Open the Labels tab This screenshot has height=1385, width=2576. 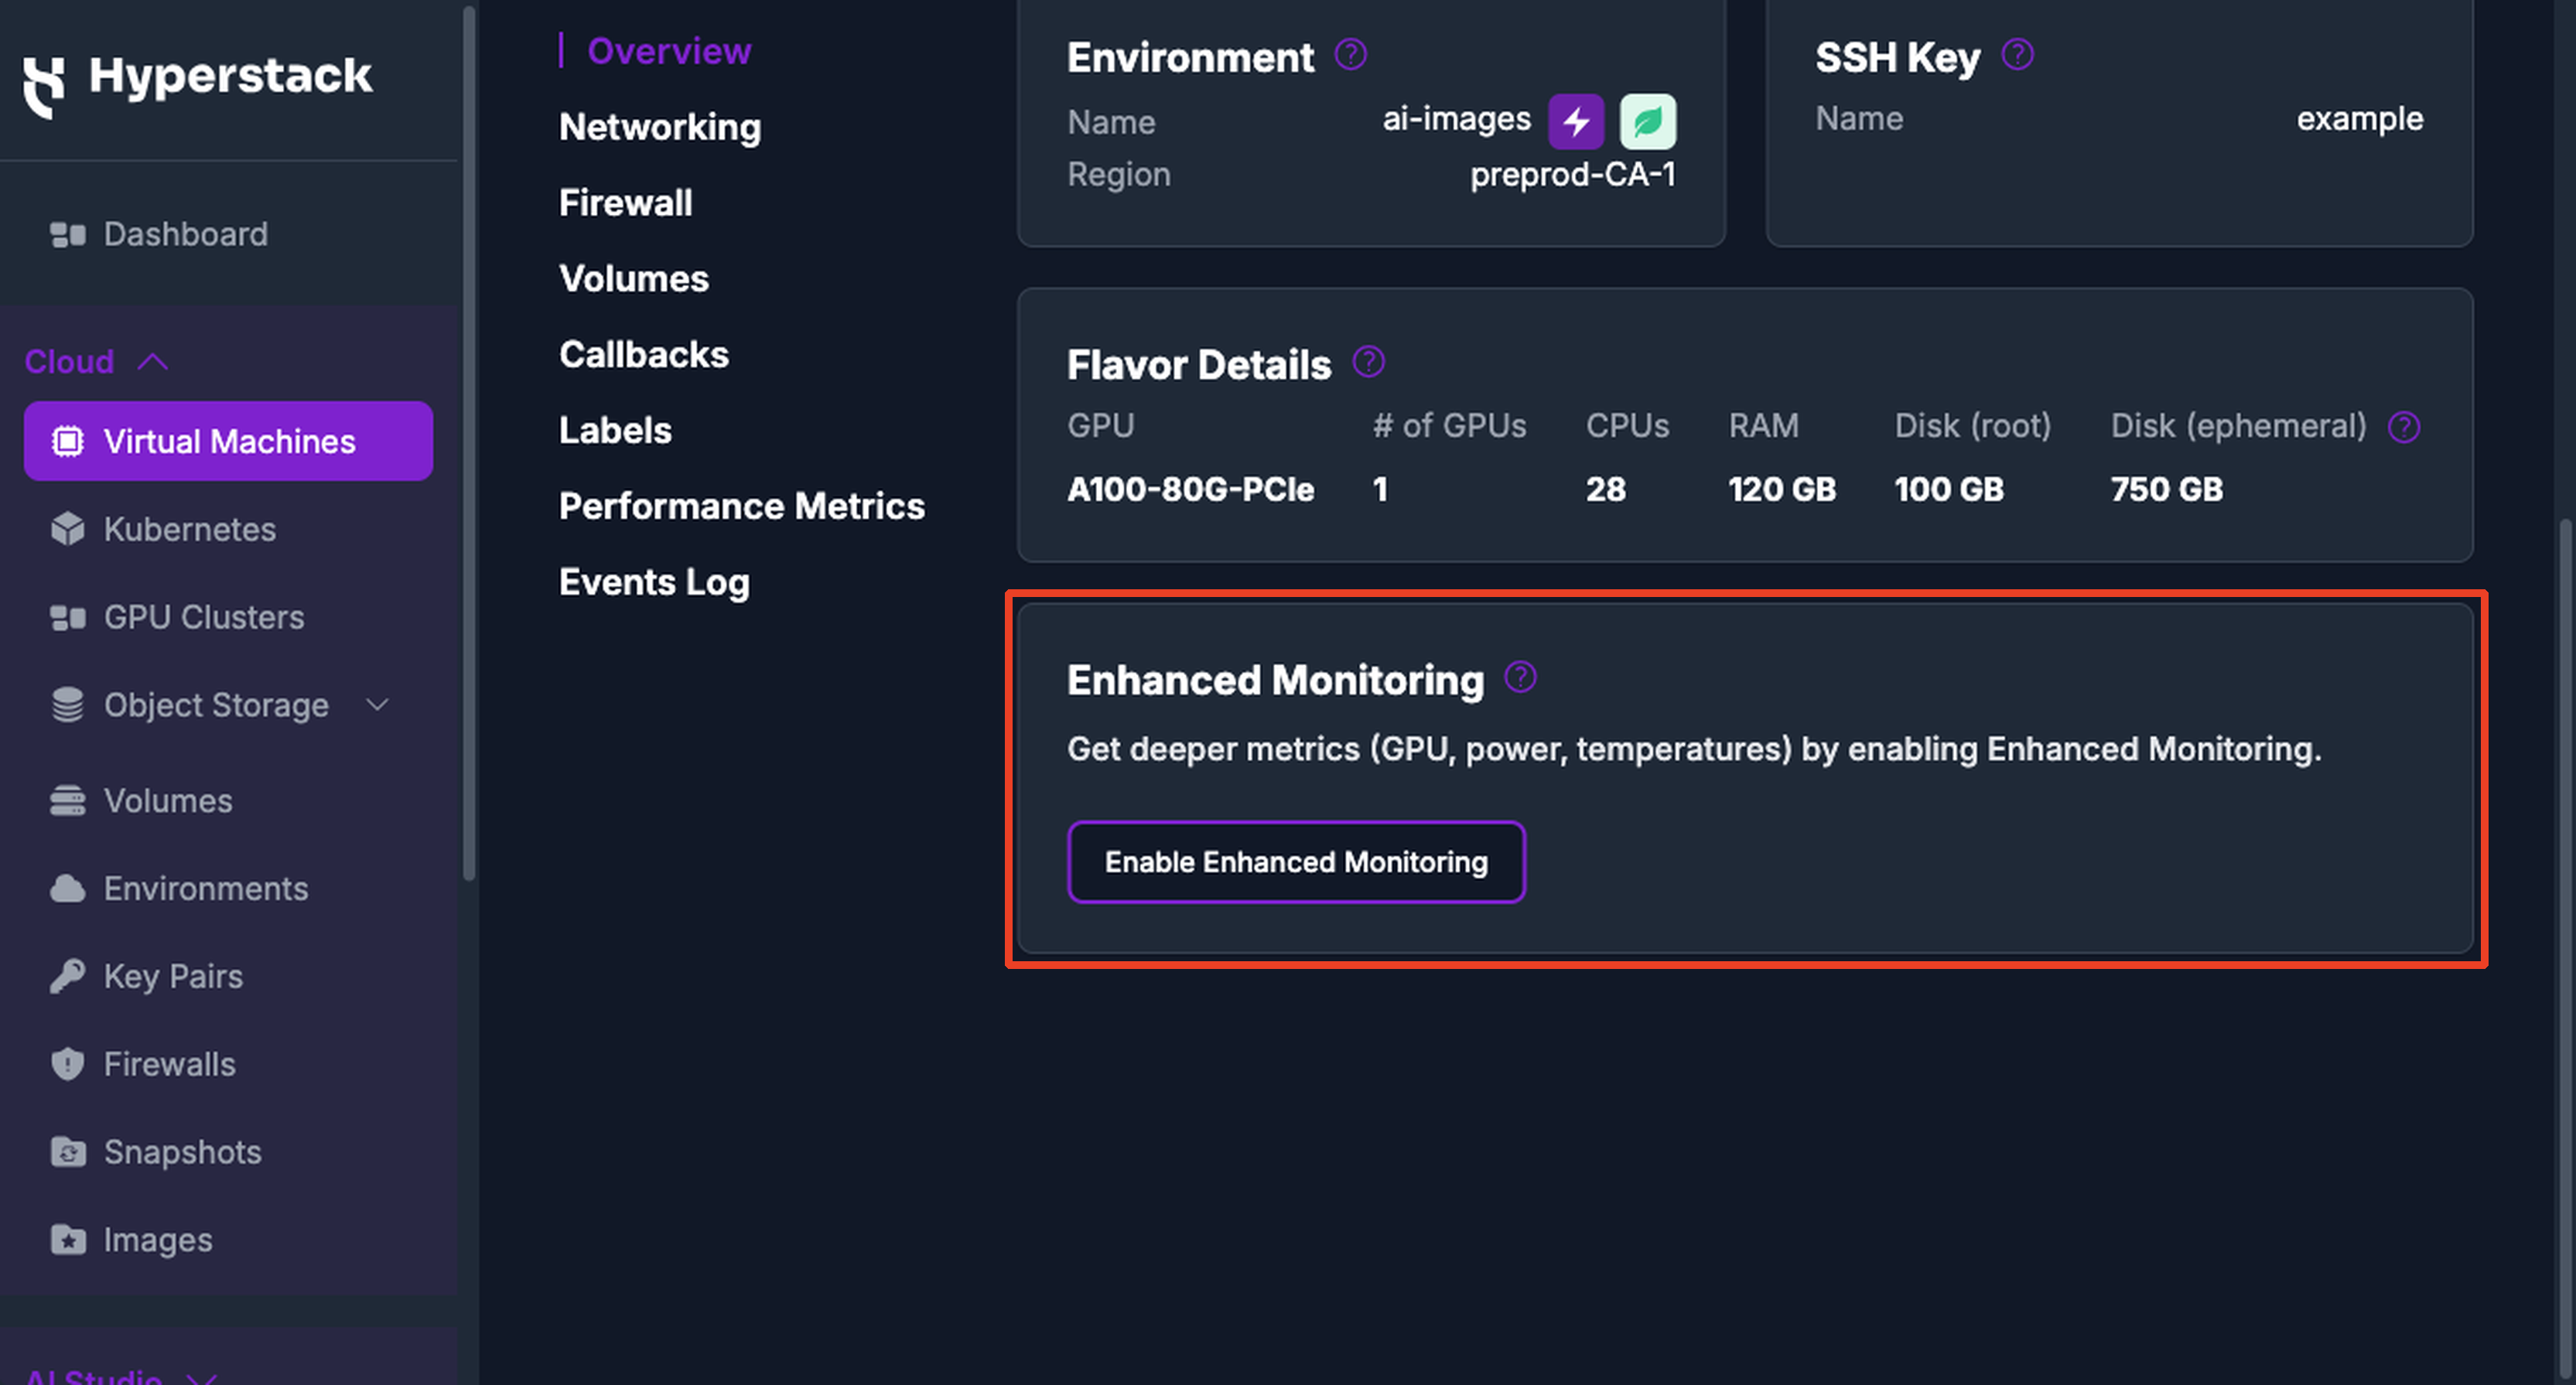(x=615, y=431)
